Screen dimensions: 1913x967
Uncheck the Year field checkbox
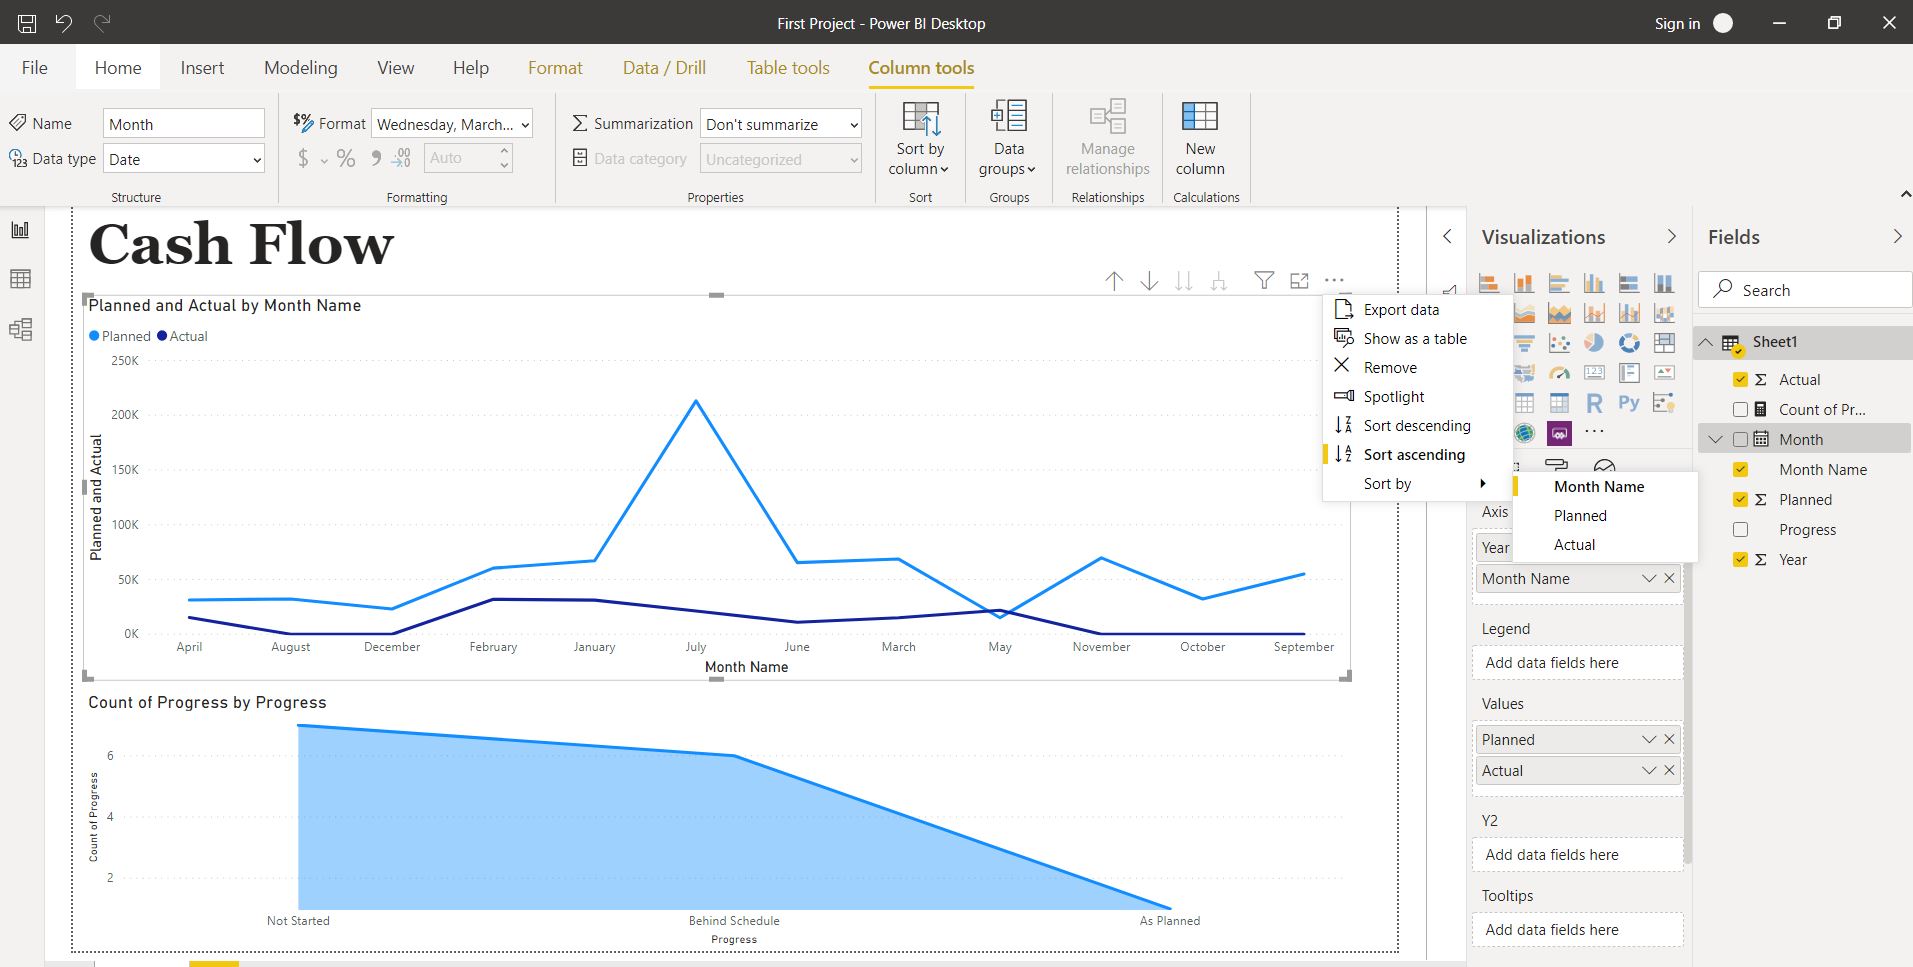(x=1740, y=559)
